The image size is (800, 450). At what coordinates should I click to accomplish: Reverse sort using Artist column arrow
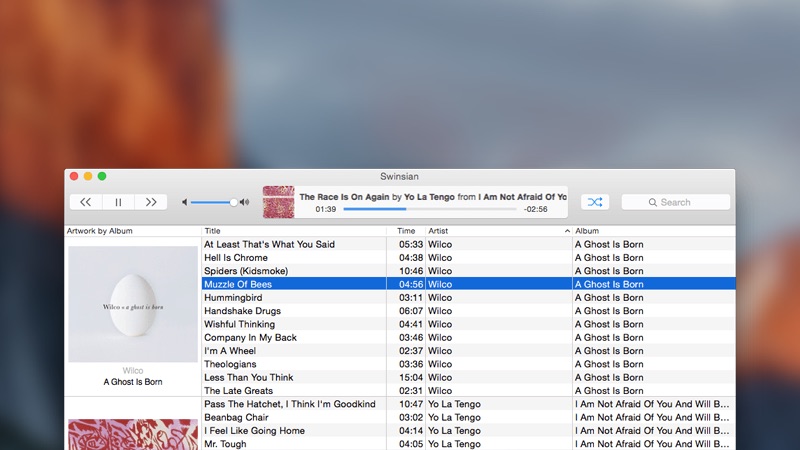pos(567,231)
